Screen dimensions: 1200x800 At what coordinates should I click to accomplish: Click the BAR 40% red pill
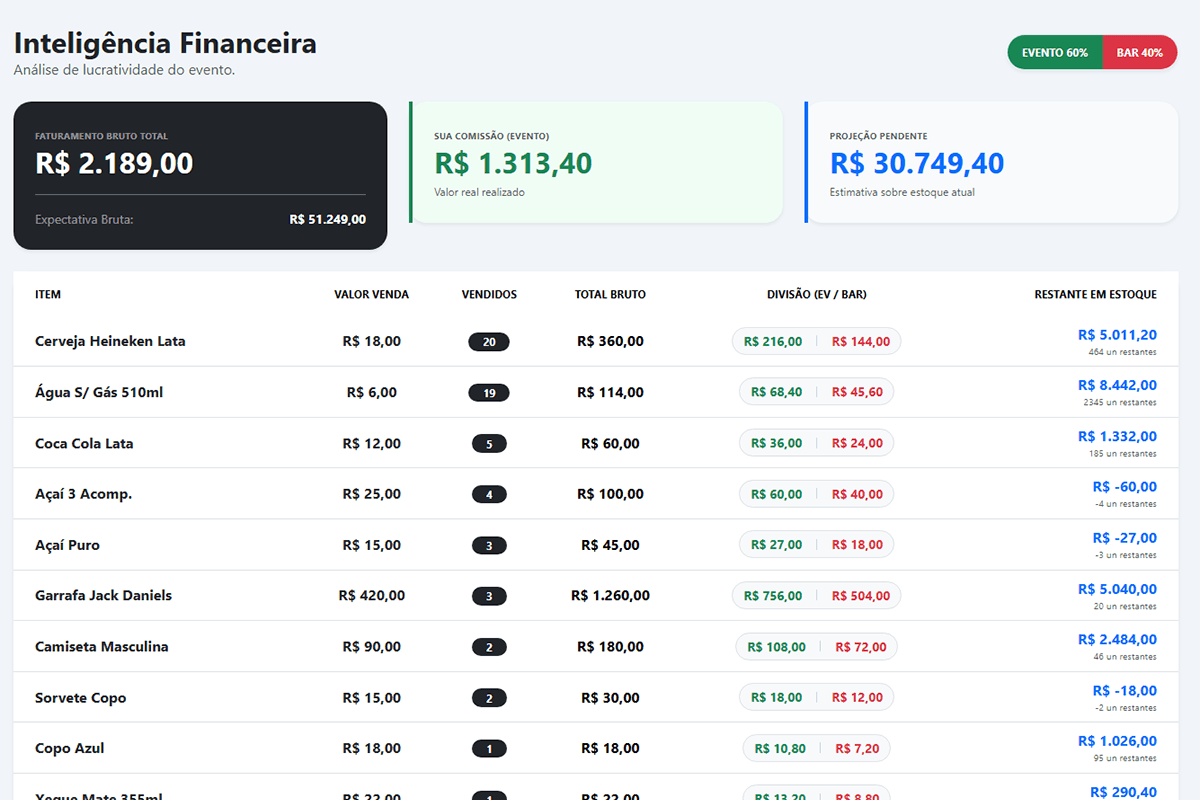pyautogui.click(x=1140, y=52)
